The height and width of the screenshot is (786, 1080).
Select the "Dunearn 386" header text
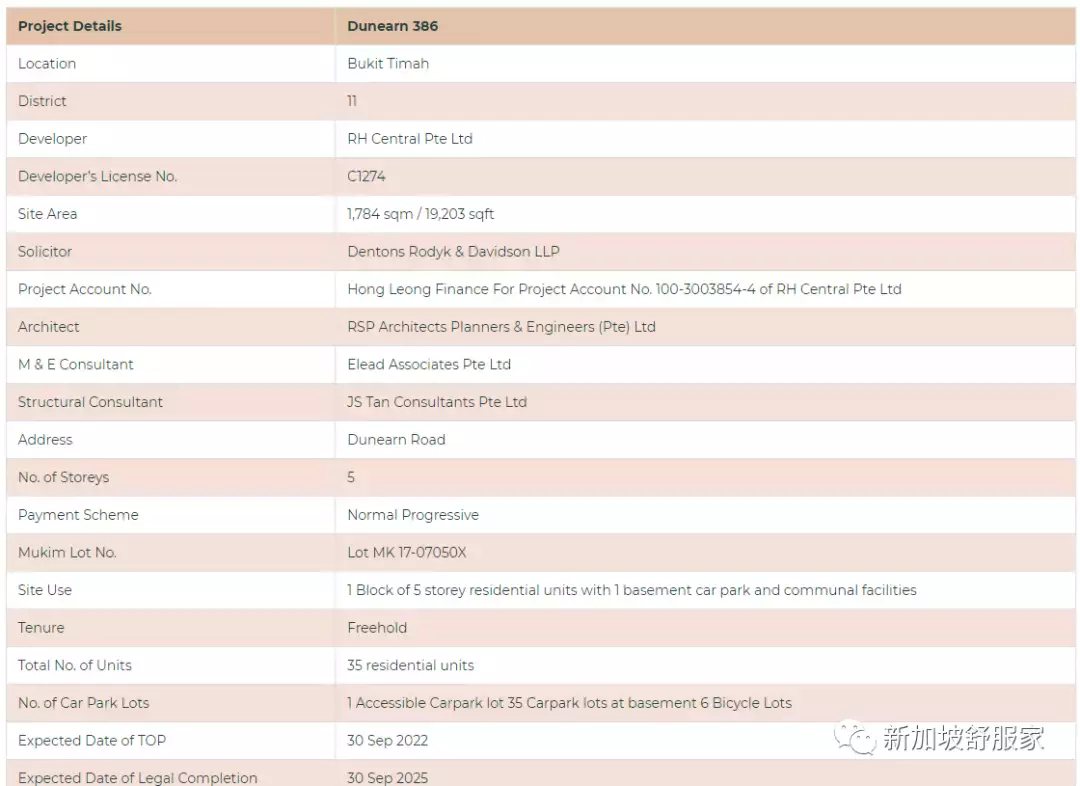tap(392, 26)
